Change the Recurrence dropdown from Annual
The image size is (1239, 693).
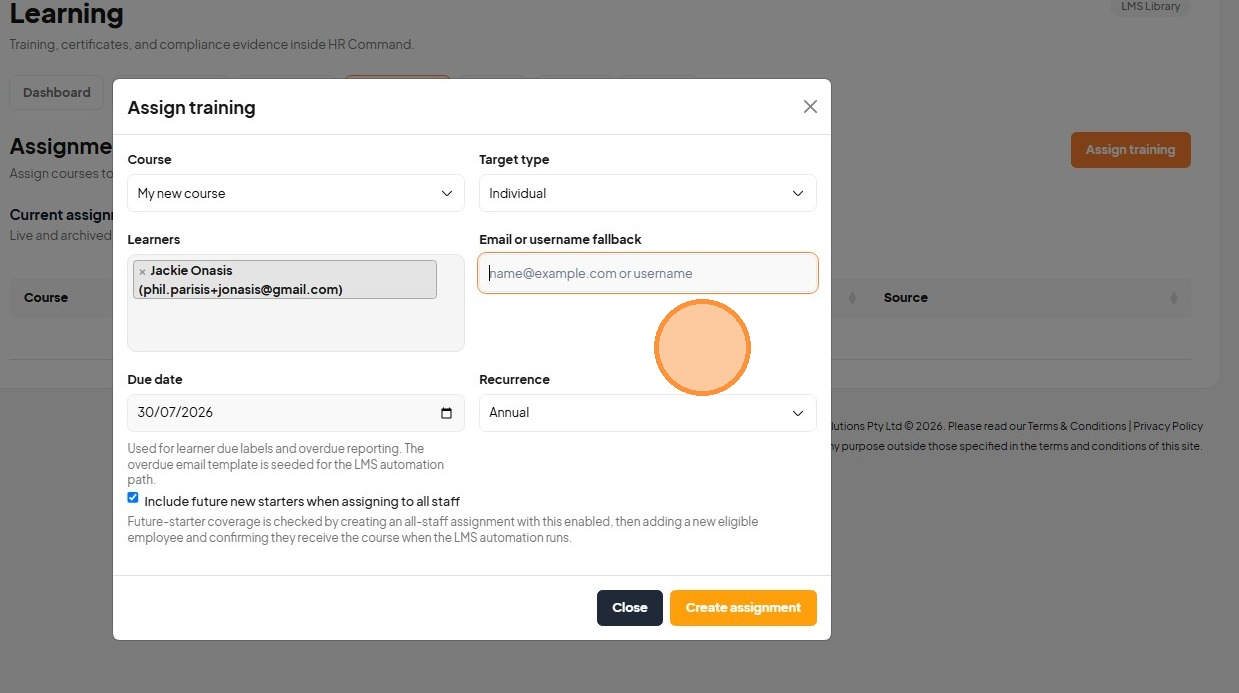pos(648,413)
